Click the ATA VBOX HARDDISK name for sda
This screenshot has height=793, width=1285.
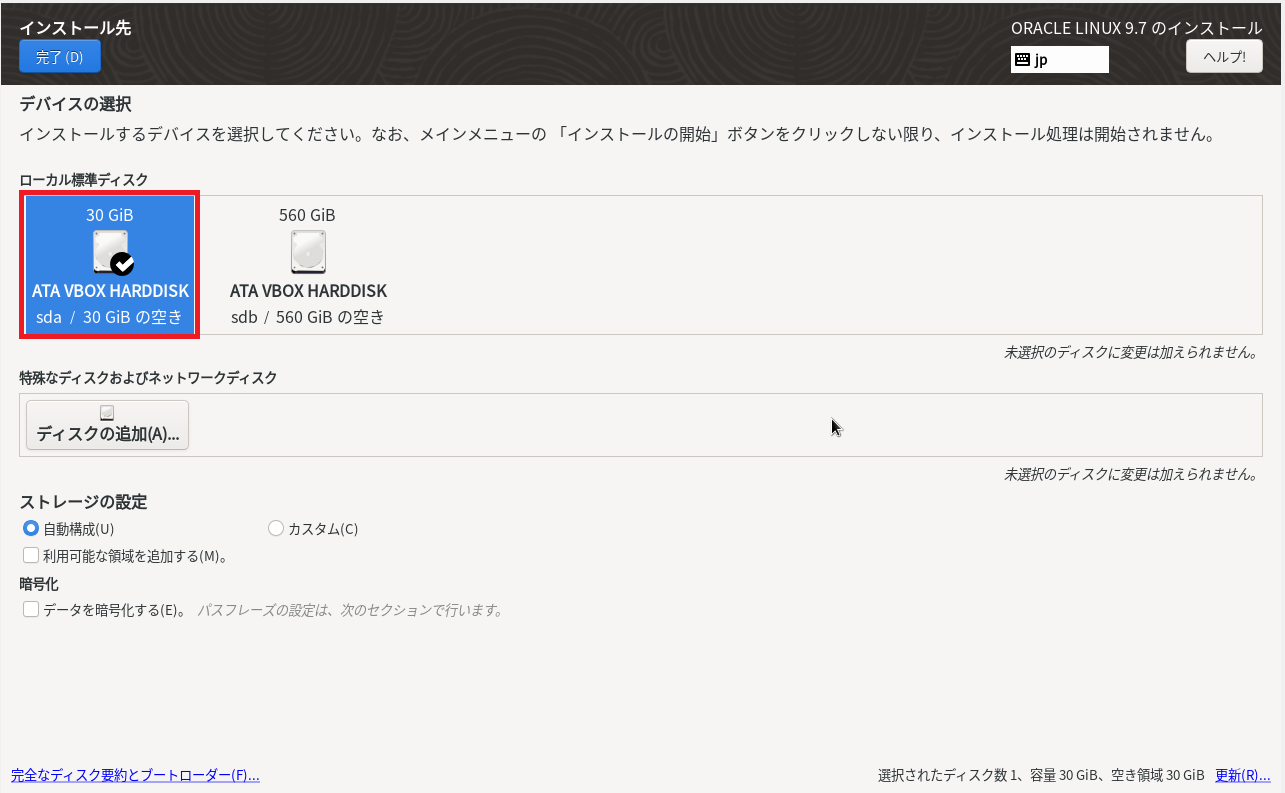pyautogui.click(x=110, y=291)
